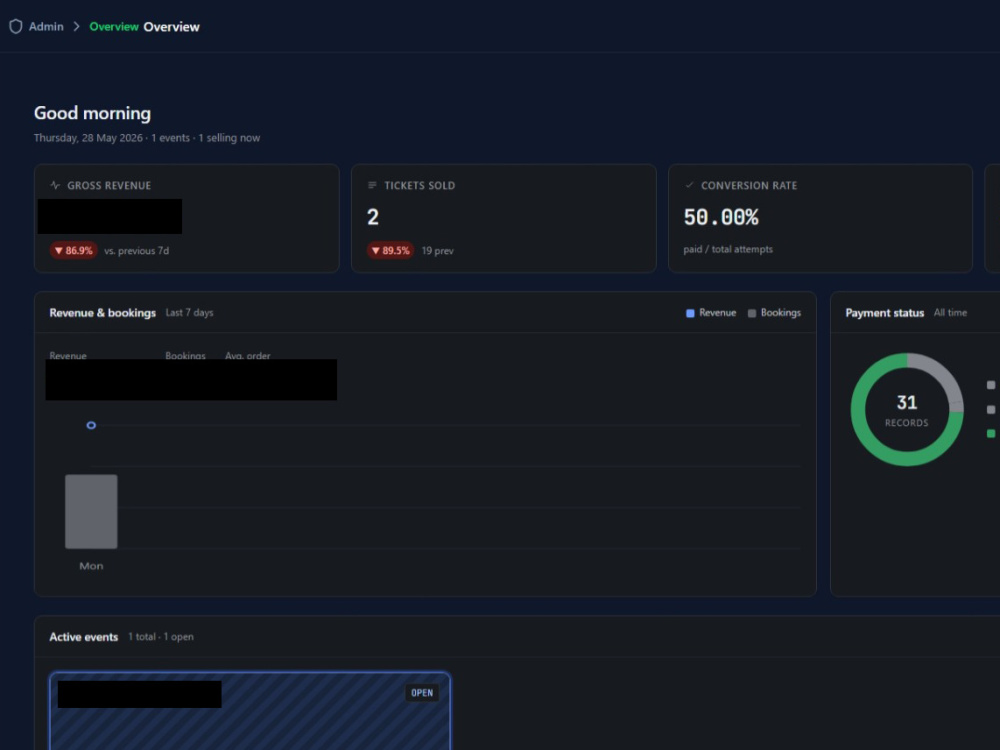
Task: Toggle the Bookings legend gray swatch
Action: (x=752, y=313)
